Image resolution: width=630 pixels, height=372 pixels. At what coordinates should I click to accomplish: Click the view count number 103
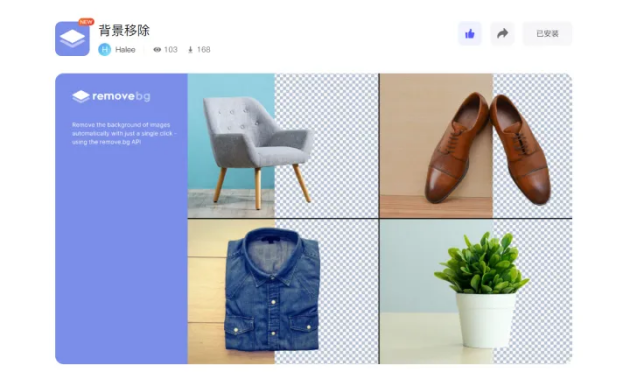(x=171, y=49)
